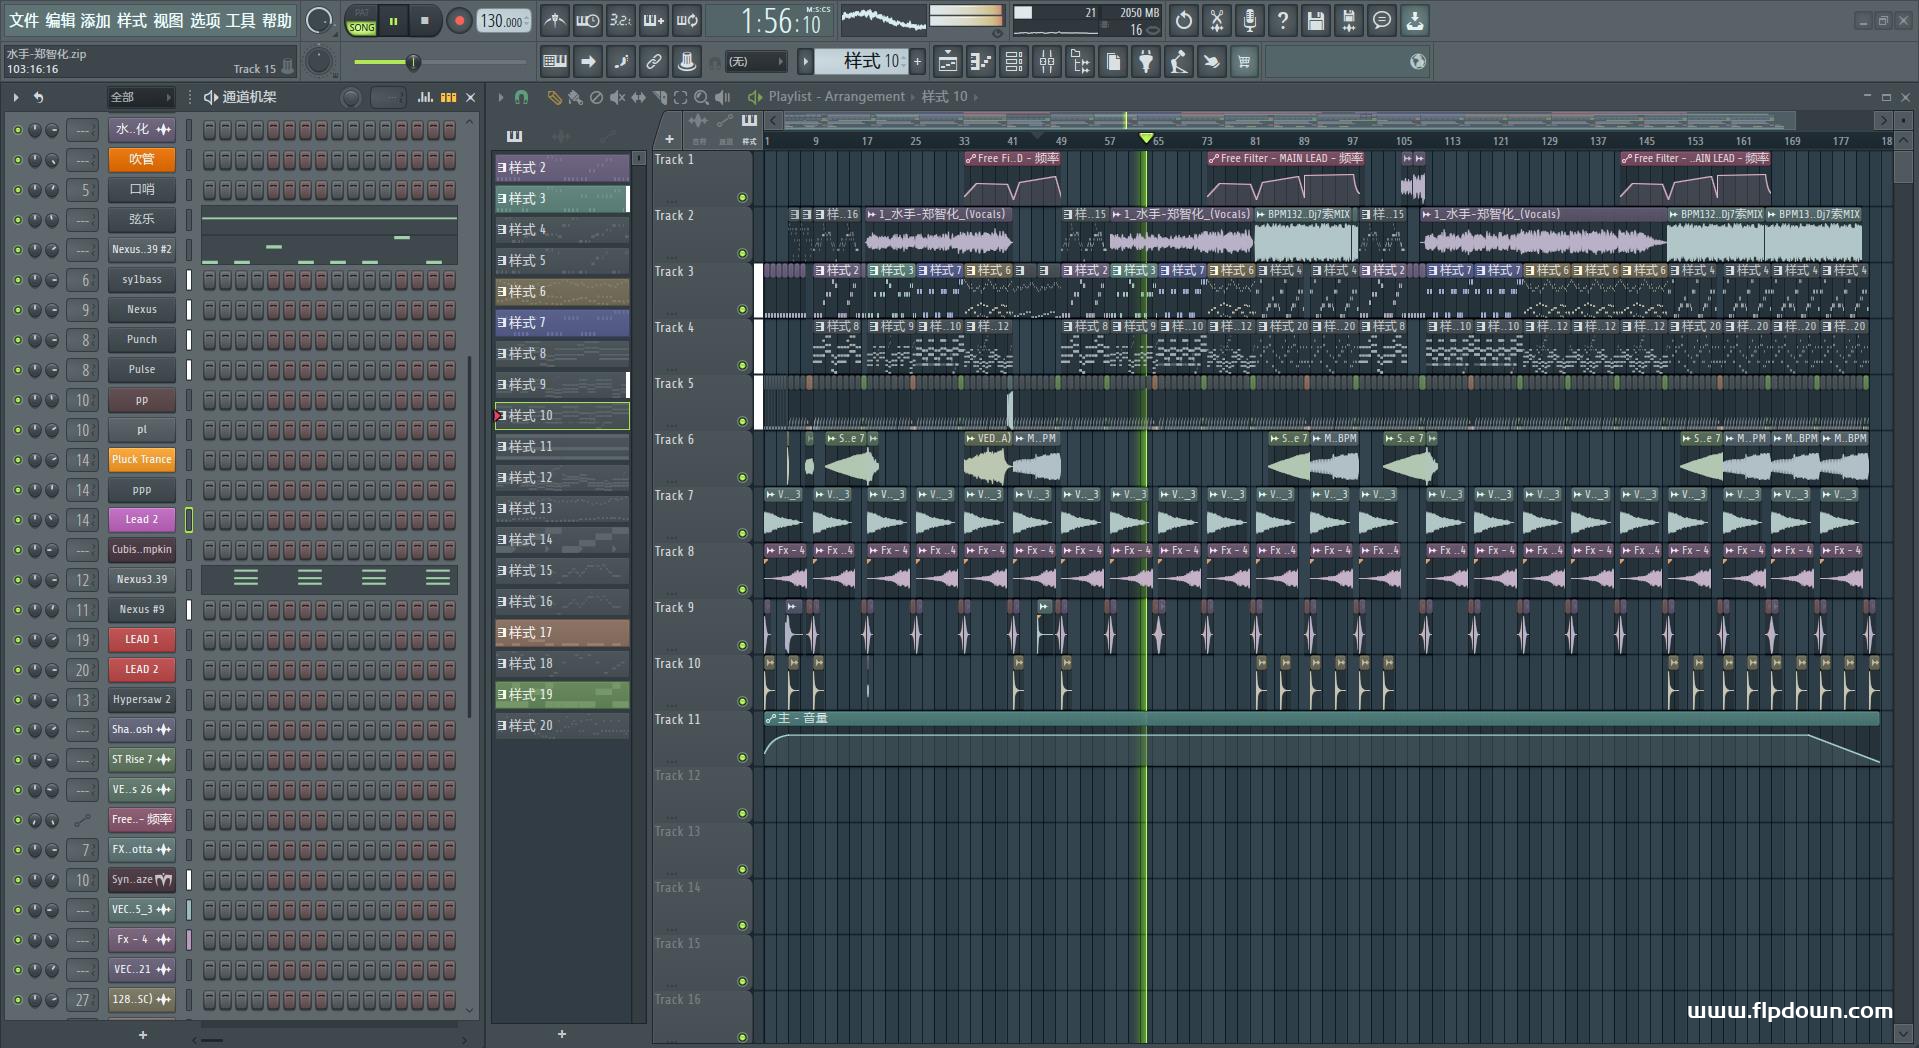
Task: Open the piano roll view icon
Action: (x=981, y=62)
